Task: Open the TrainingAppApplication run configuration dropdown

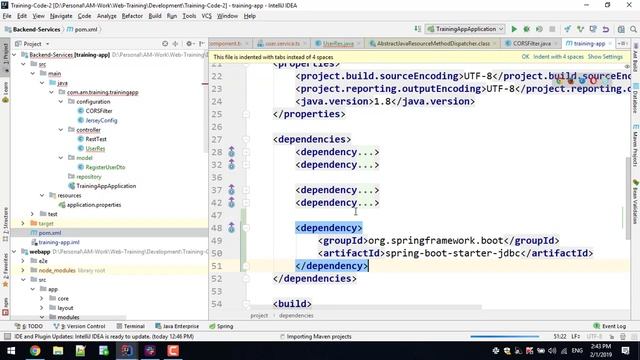Action: point(466,29)
